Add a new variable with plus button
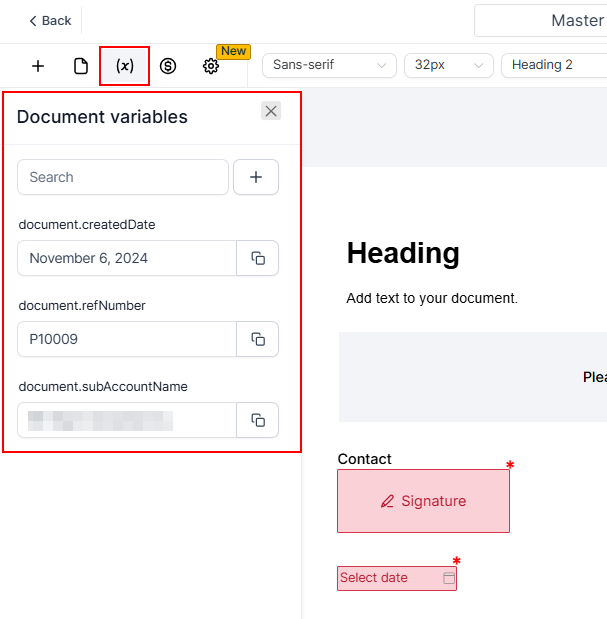The height and width of the screenshot is (619, 607). click(256, 177)
